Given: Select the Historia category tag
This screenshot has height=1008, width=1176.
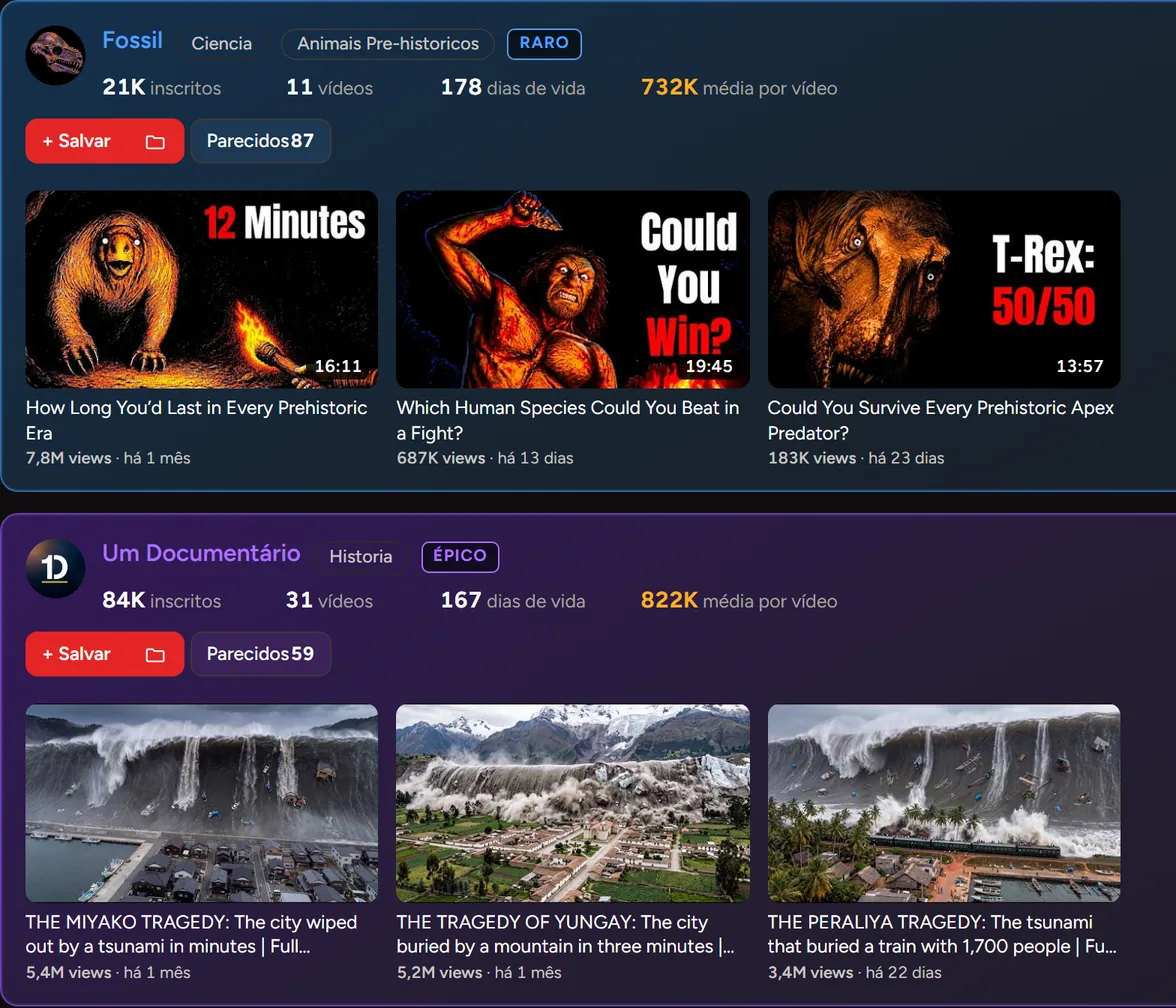Looking at the screenshot, I should (361, 556).
